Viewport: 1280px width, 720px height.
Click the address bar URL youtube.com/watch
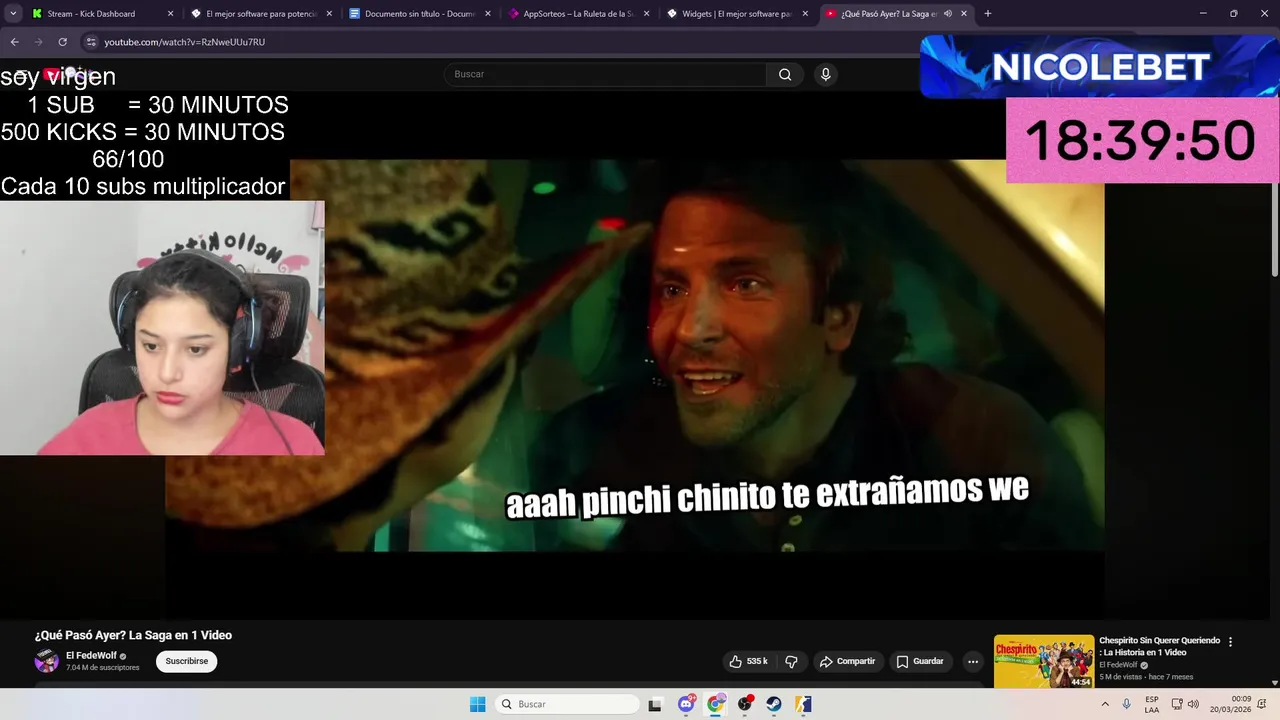pyautogui.click(x=185, y=42)
